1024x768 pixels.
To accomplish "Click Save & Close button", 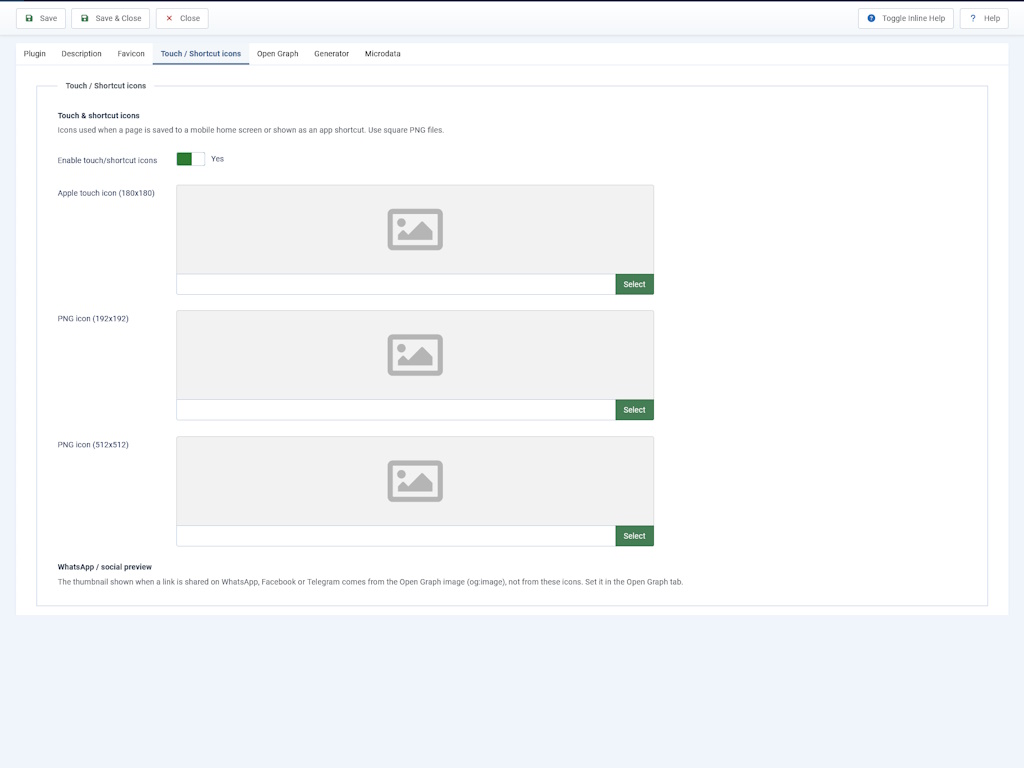I will (x=110, y=18).
